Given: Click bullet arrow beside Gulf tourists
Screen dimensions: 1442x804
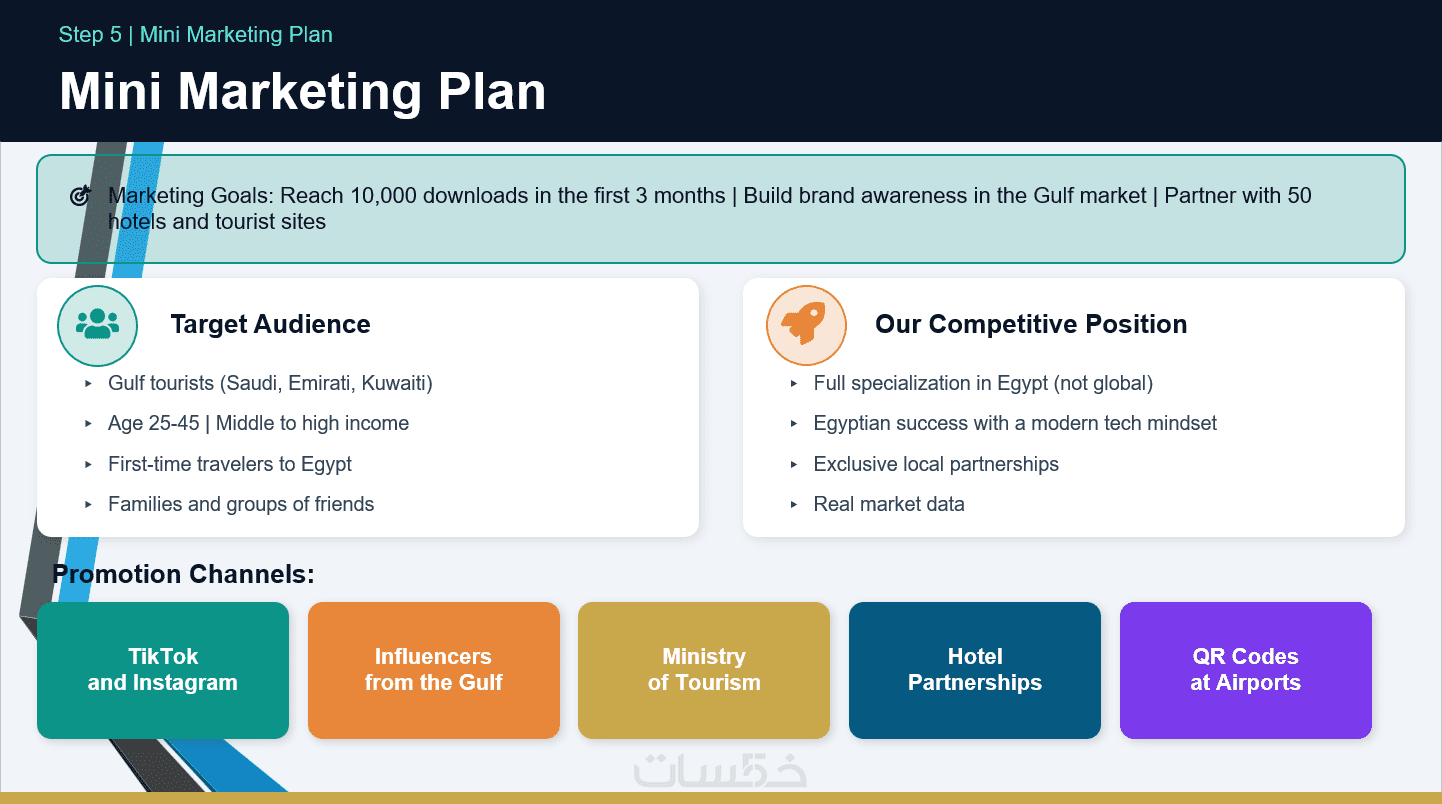Looking at the screenshot, I should pyautogui.click(x=89, y=383).
